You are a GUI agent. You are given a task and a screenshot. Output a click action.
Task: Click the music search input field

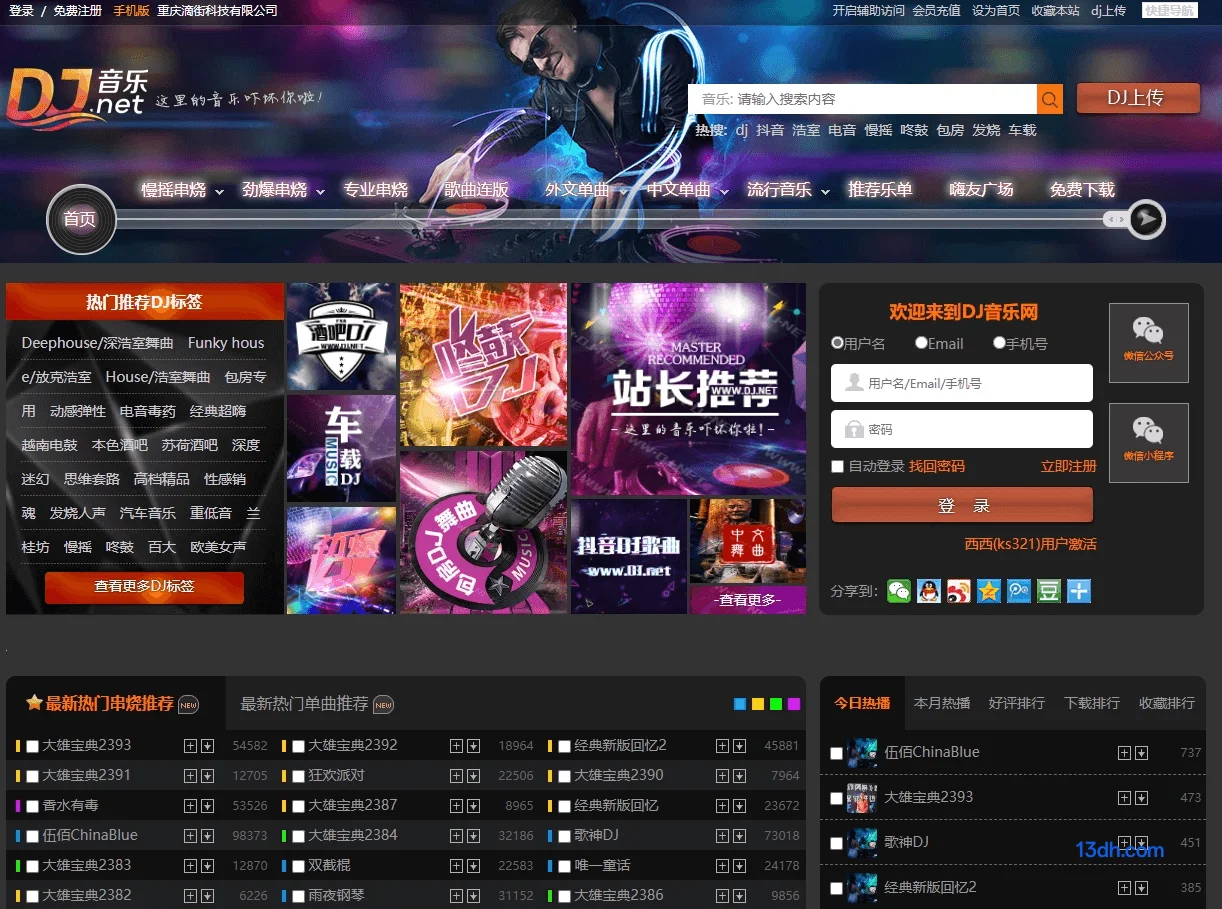(x=862, y=99)
